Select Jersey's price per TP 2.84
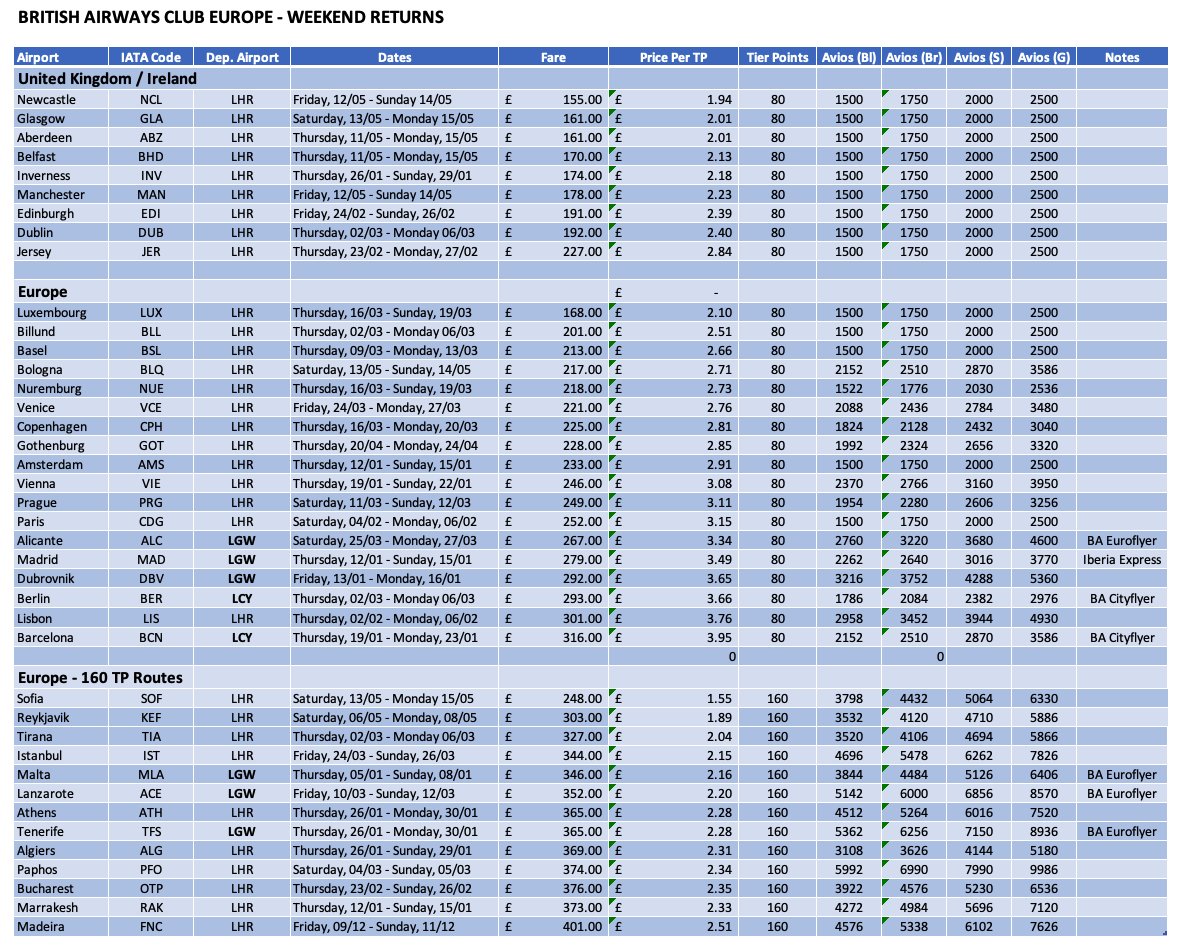This screenshot has height=952, width=1183. 674,251
